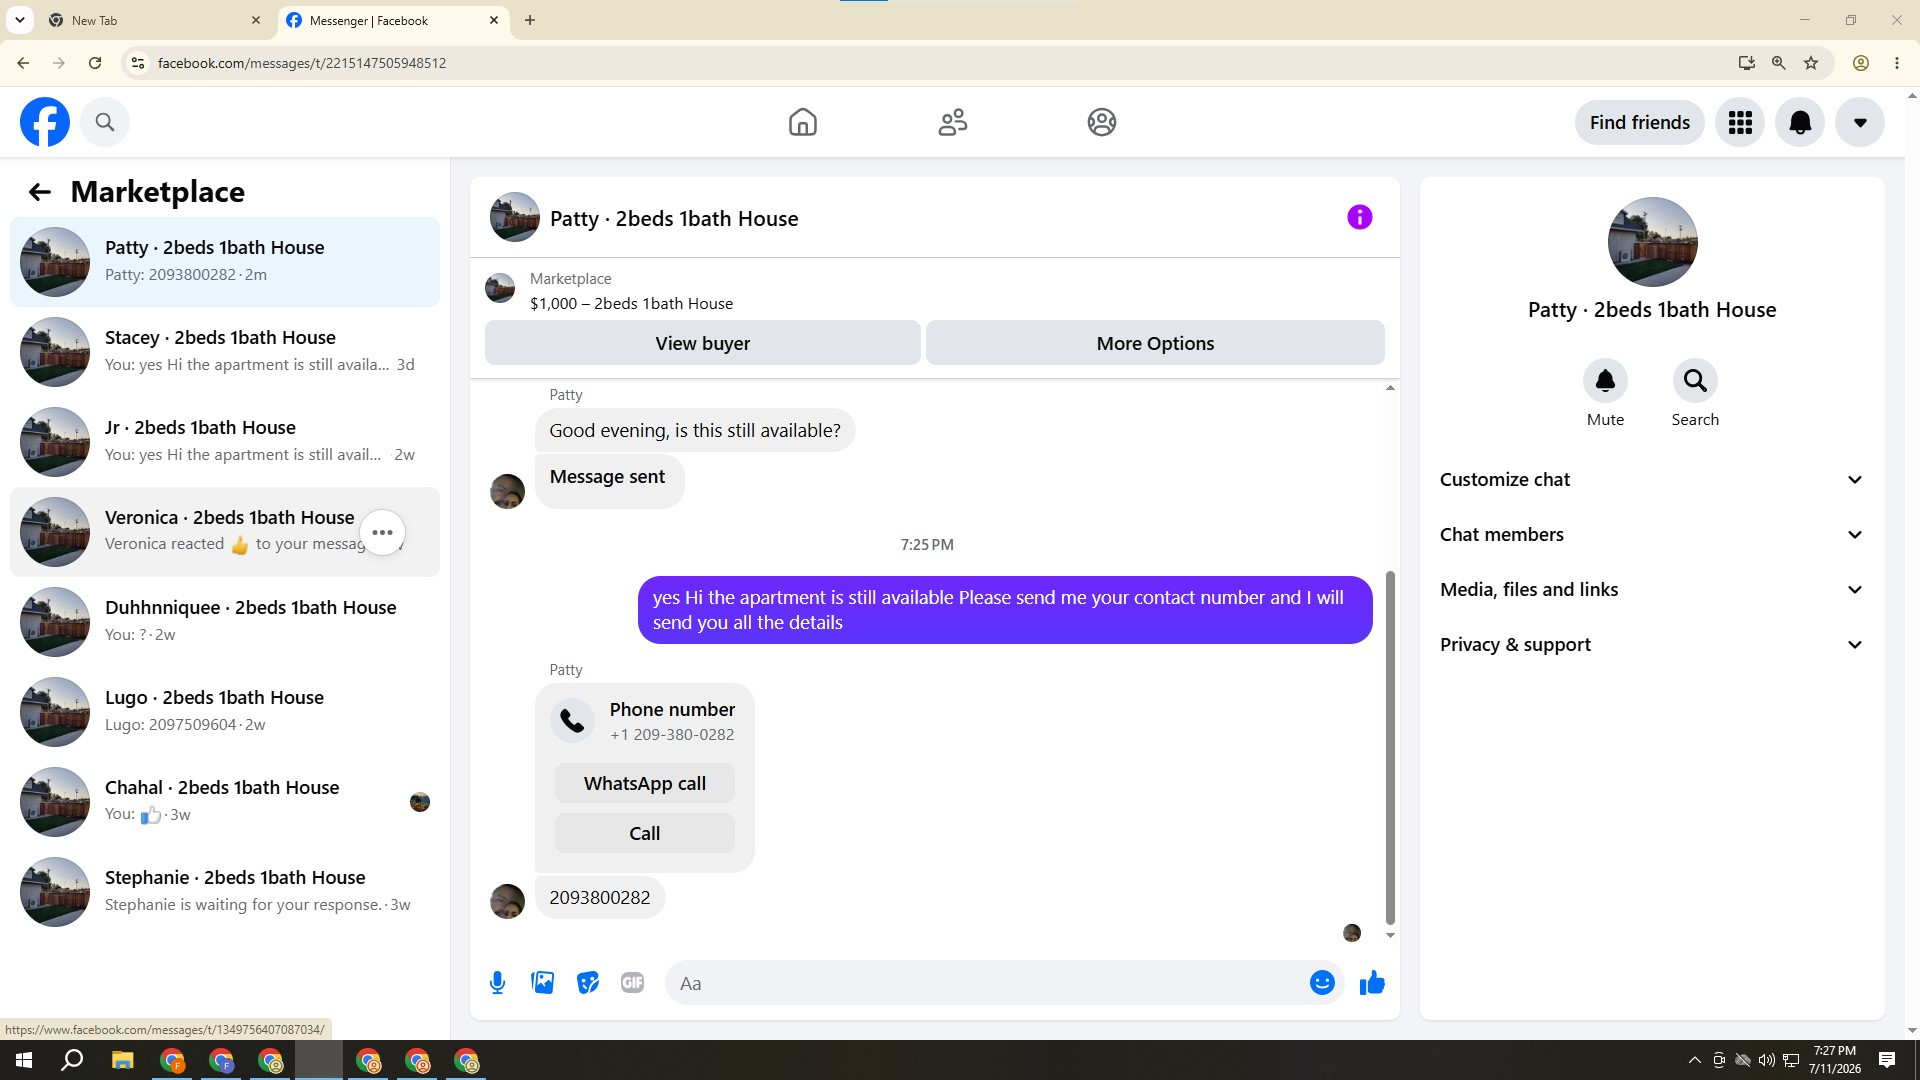Click the site information icon in address bar
1920x1080 pixels.
coord(138,63)
